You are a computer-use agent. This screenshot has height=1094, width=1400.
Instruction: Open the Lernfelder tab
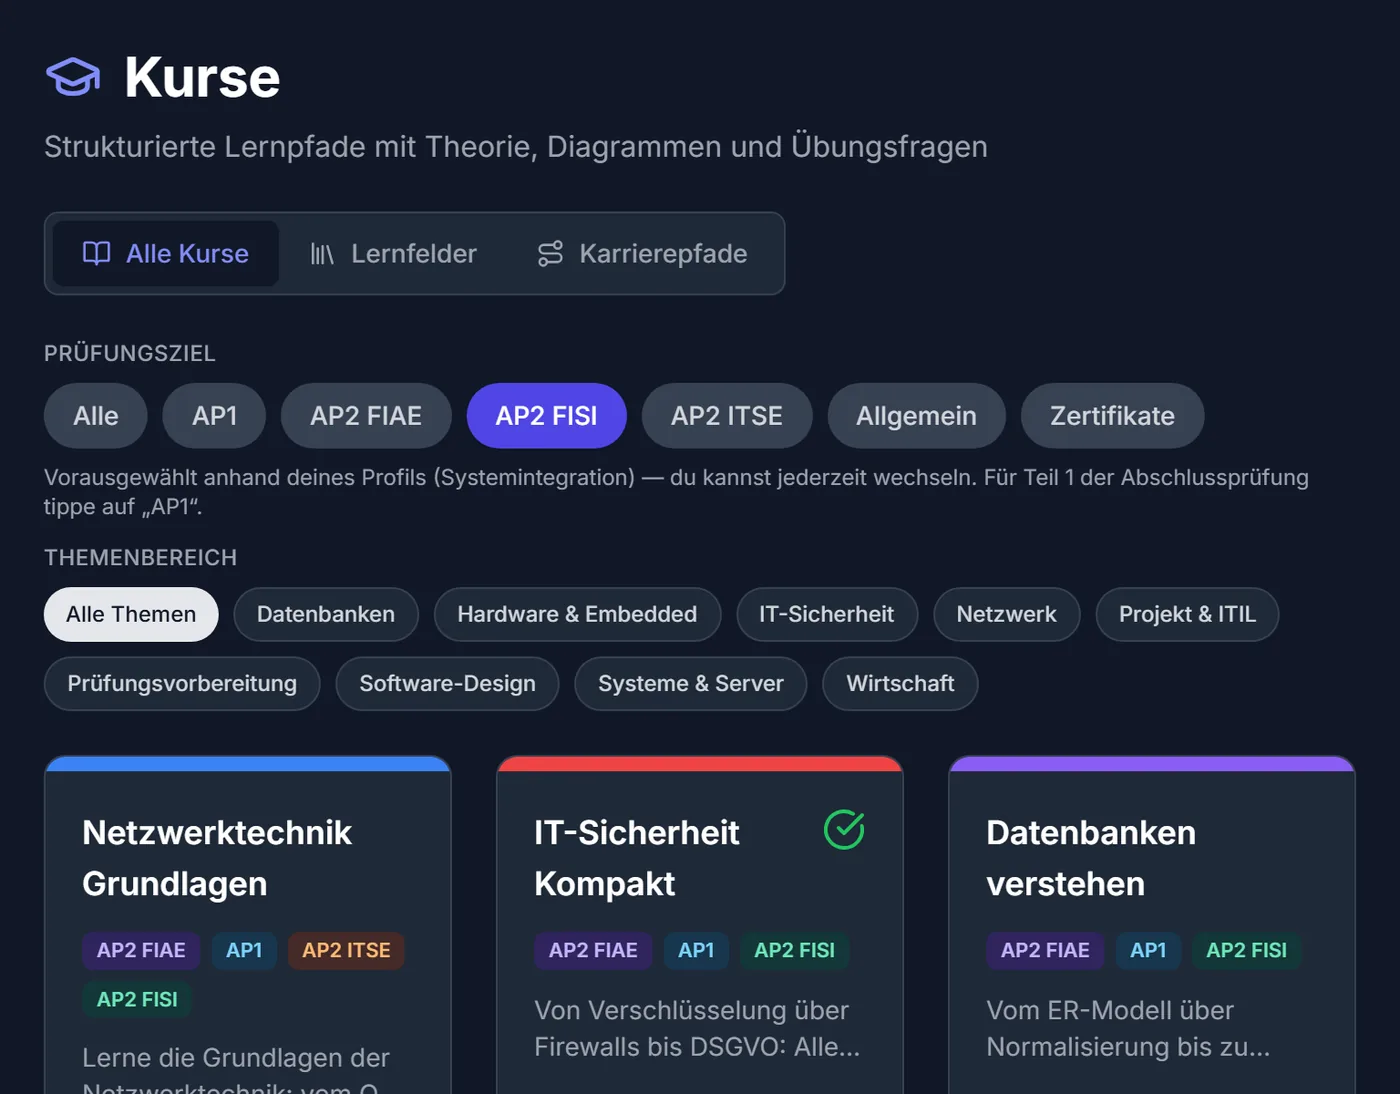393,254
